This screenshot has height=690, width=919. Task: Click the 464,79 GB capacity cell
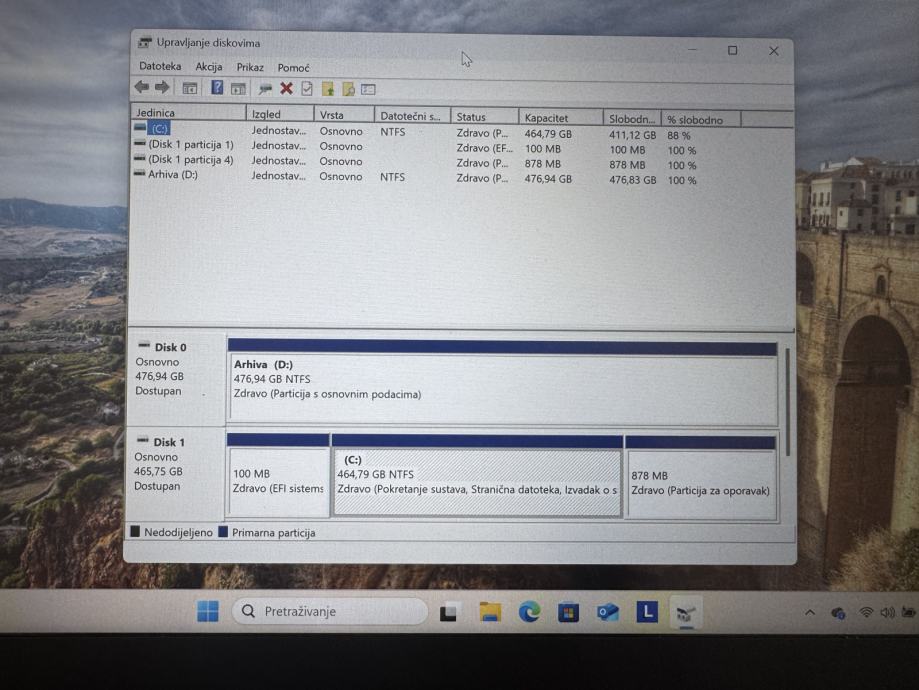point(548,134)
